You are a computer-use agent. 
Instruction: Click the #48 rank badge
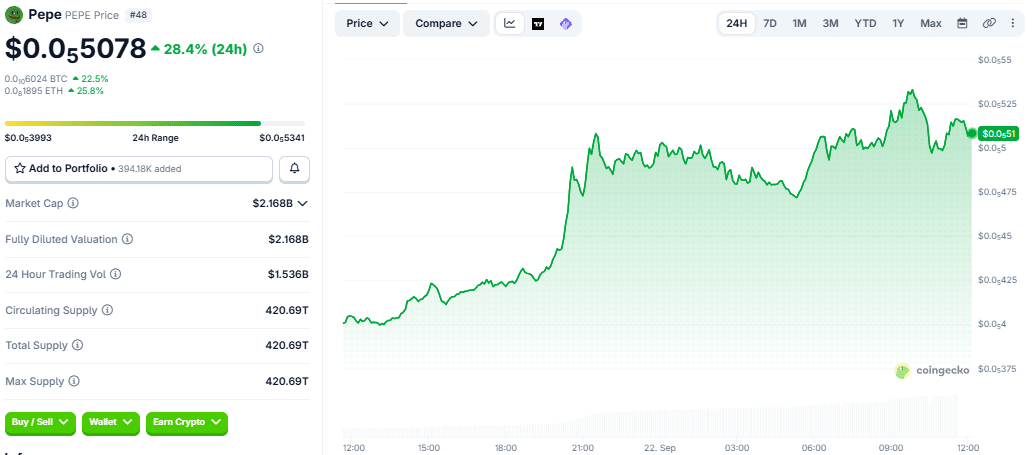click(138, 15)
